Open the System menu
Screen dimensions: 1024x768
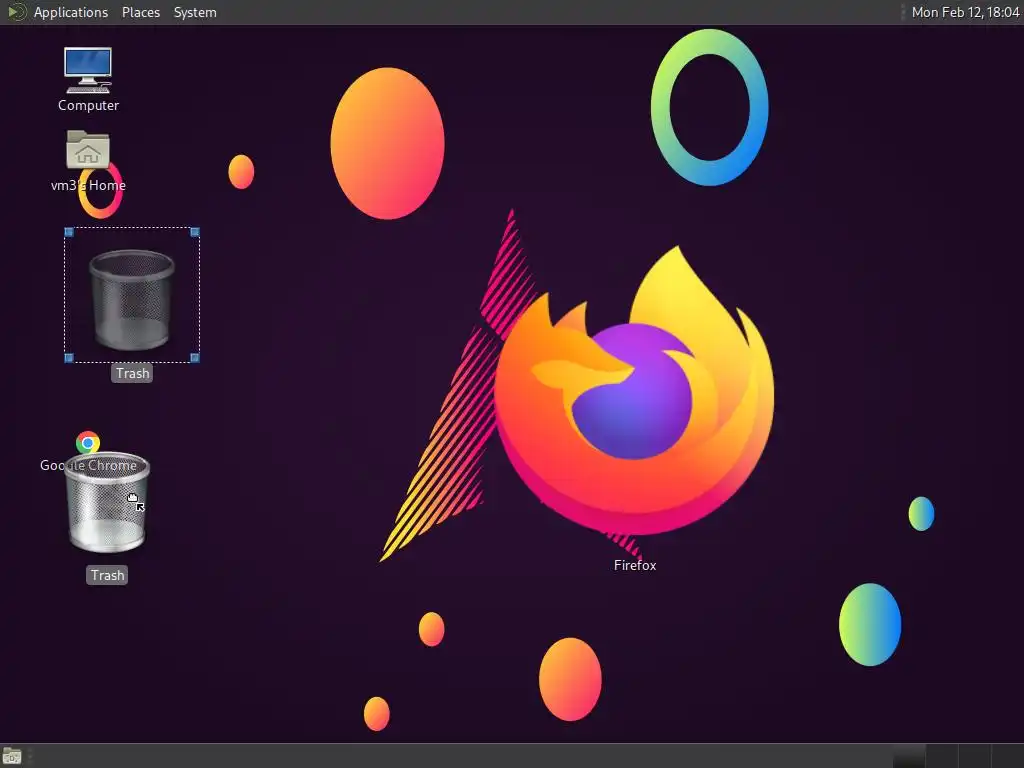coord(195,12)
